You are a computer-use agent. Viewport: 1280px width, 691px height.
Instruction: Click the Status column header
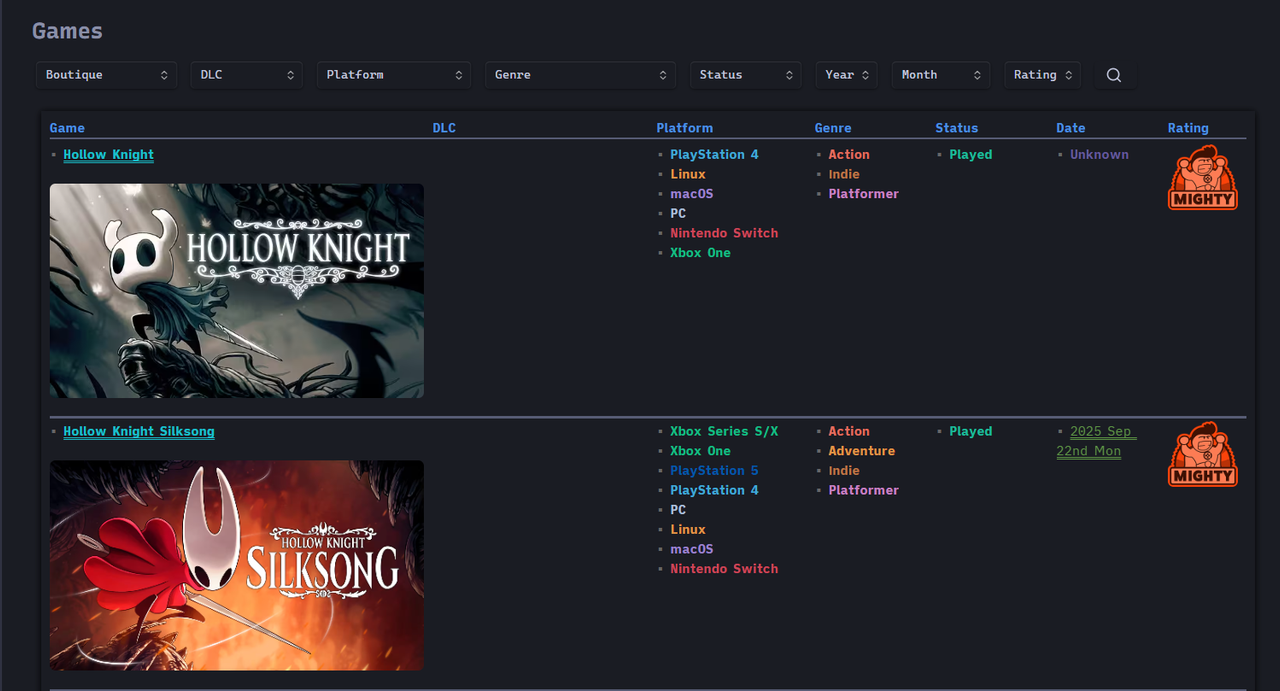[x=957, y=128]
